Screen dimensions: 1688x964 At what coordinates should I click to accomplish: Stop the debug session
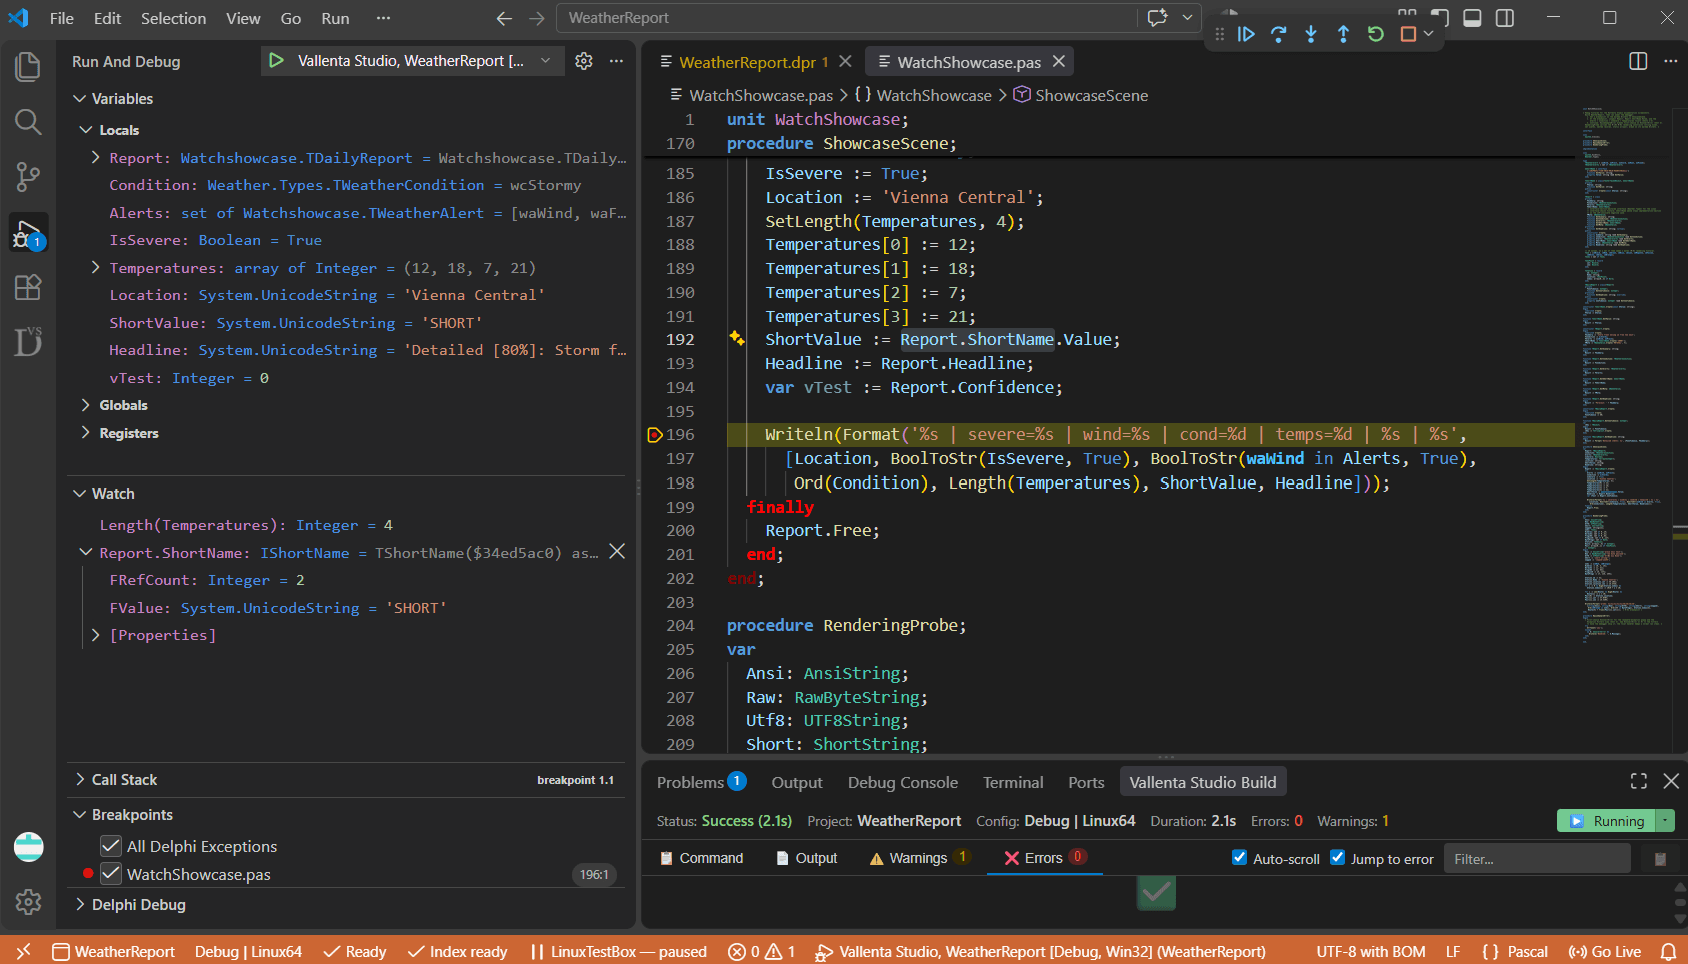coord(1408,34)
